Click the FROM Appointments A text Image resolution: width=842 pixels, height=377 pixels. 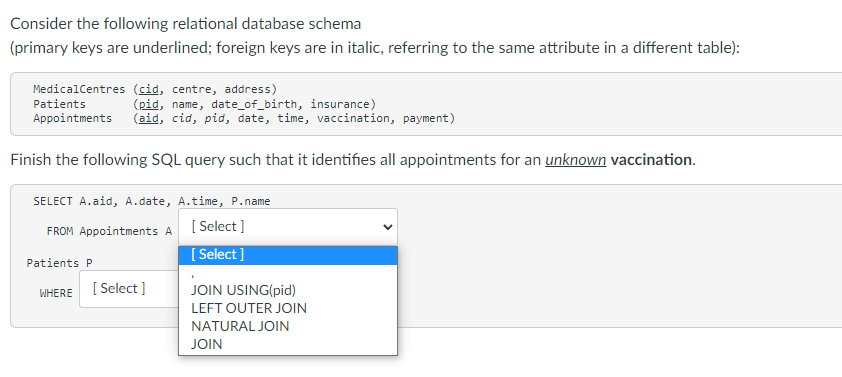click(109, 231)
